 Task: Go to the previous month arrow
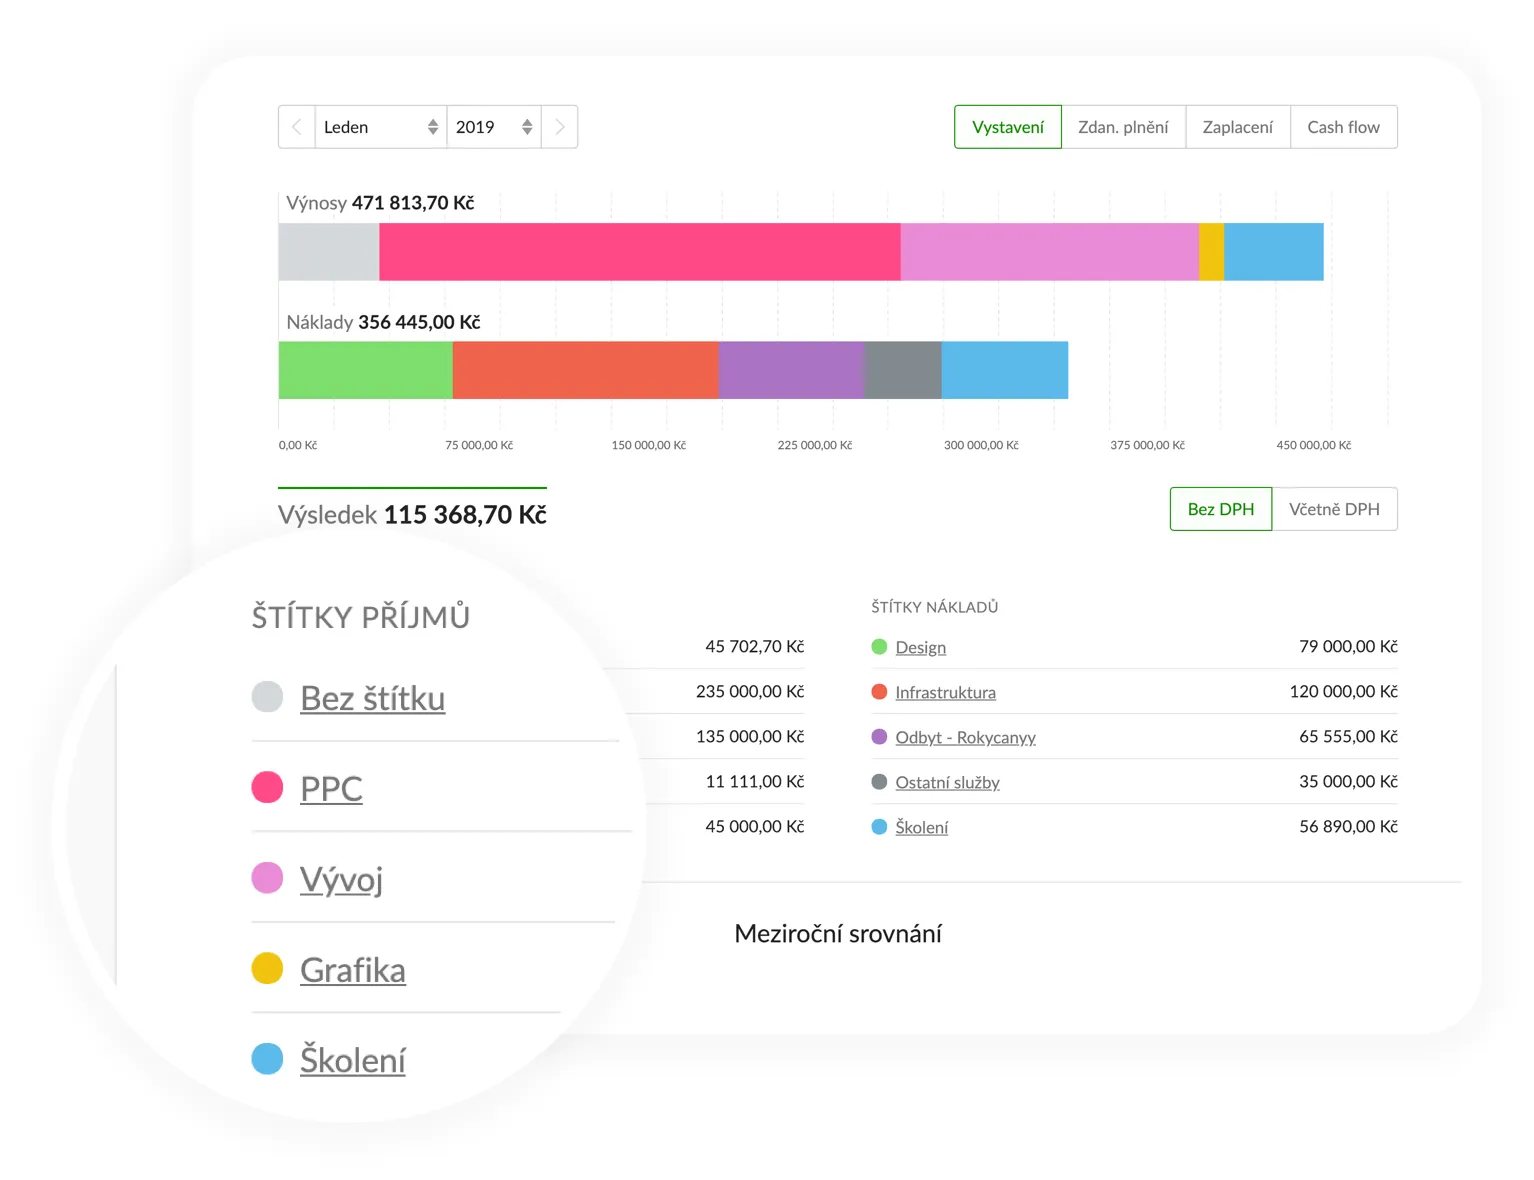[296, 127]
